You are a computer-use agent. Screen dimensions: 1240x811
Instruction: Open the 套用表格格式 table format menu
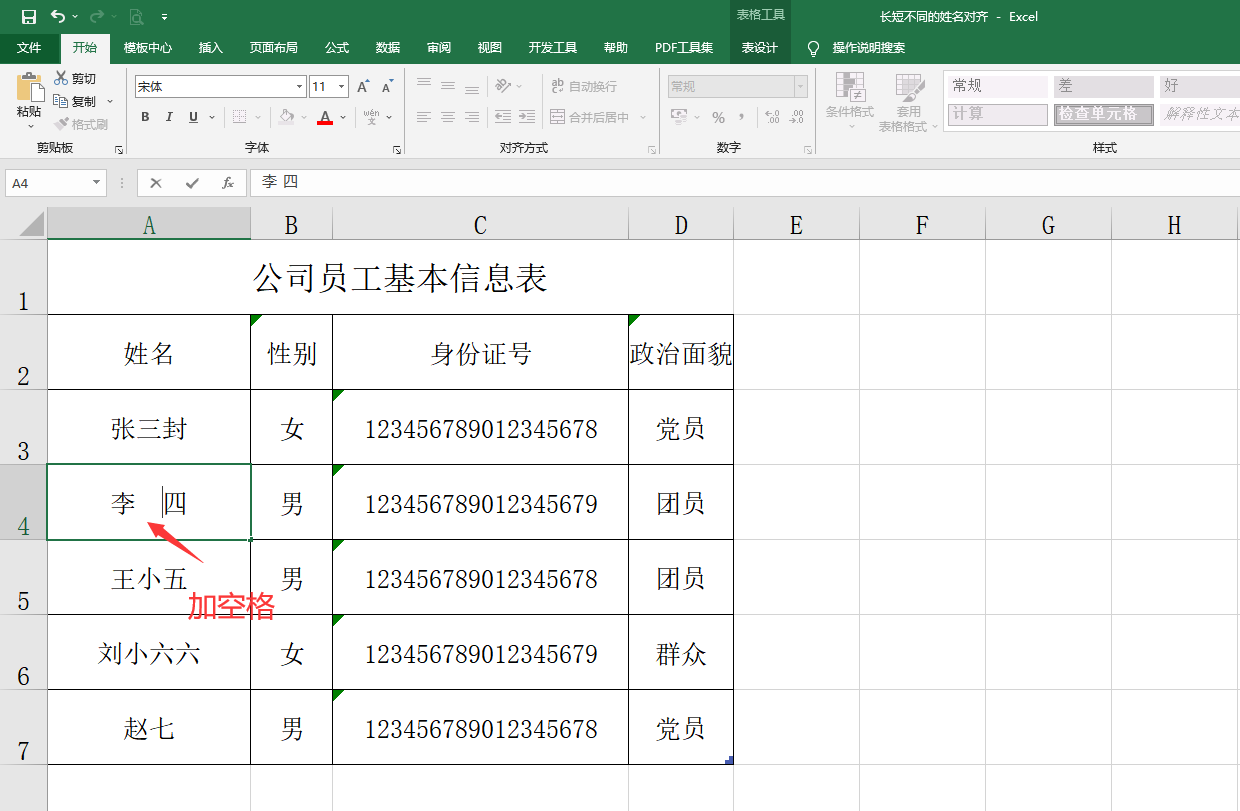[908, 101]
